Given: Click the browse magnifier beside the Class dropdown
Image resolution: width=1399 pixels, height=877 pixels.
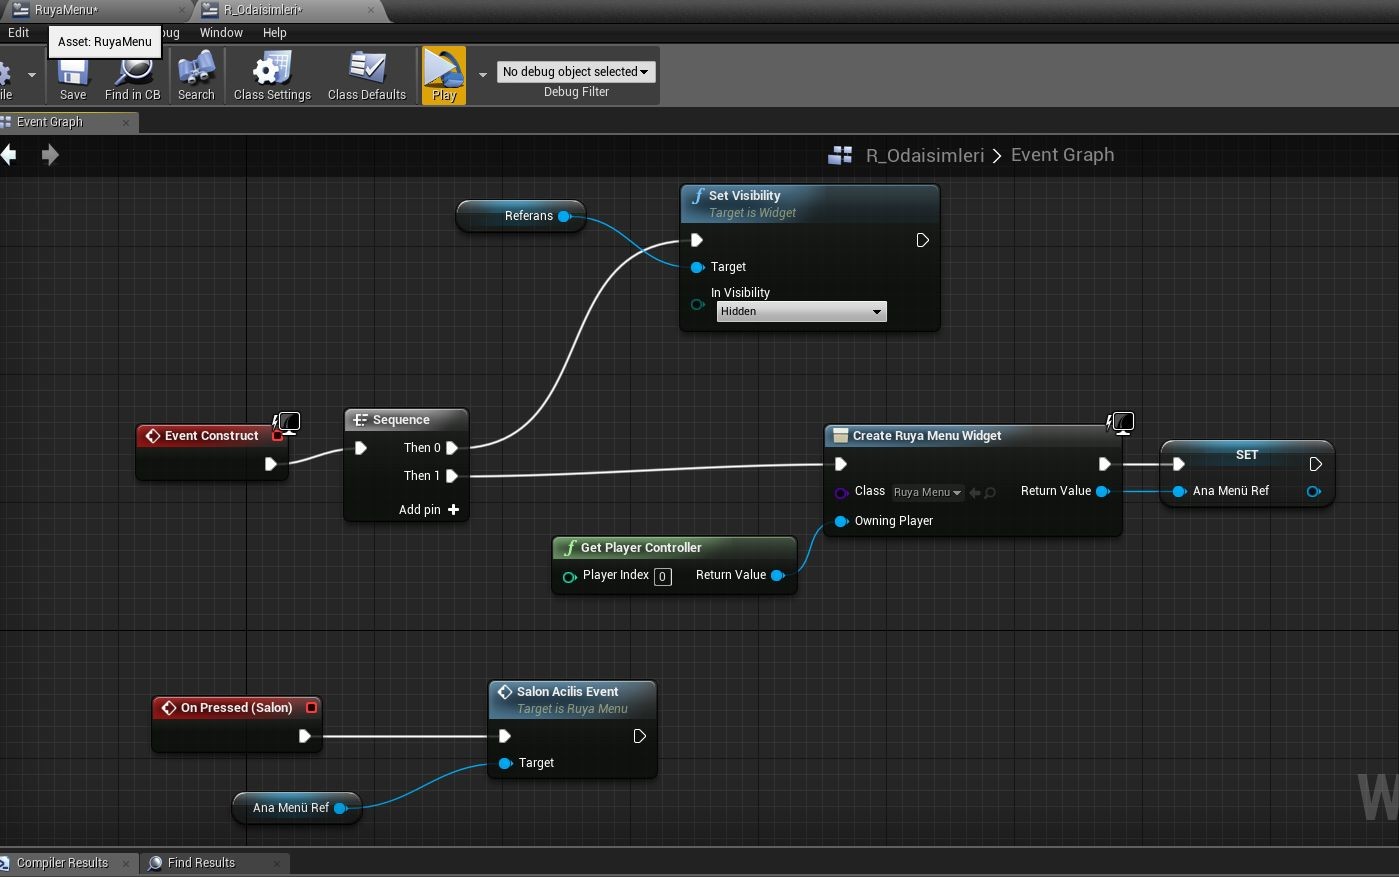Looking at the screenshot, I should [990, 492].
